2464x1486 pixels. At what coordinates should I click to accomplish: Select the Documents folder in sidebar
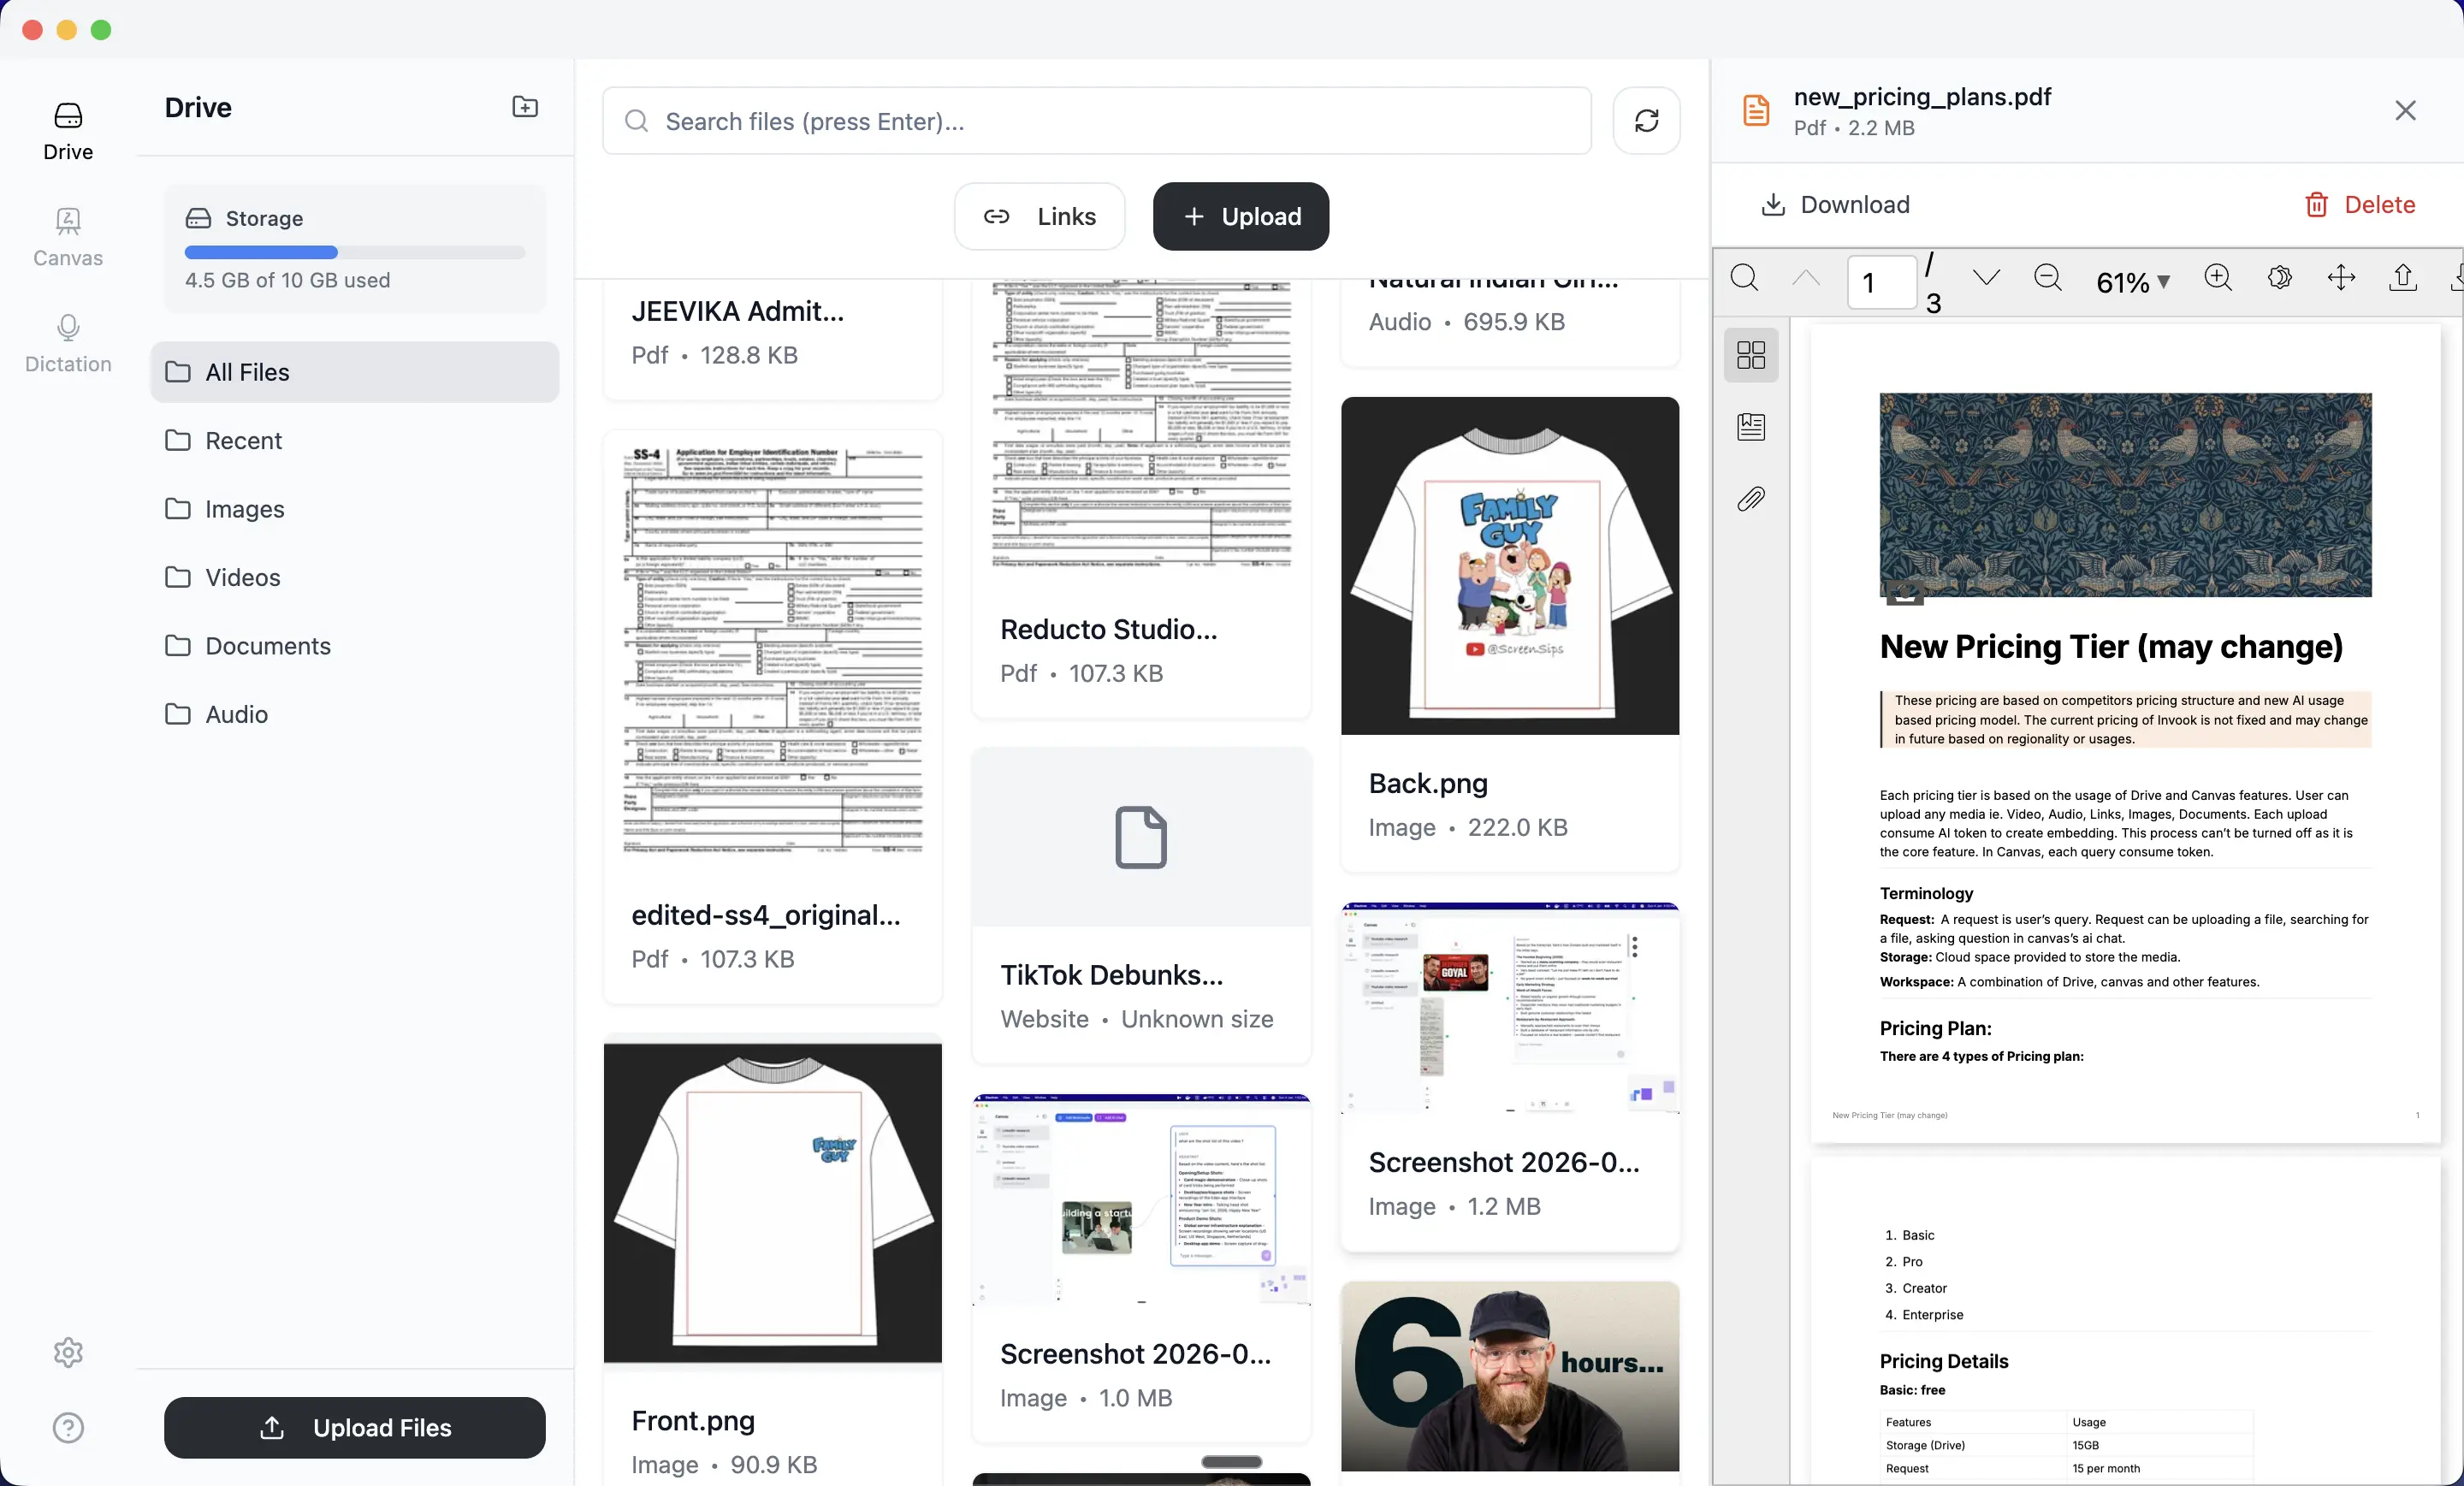coord(267,646)
